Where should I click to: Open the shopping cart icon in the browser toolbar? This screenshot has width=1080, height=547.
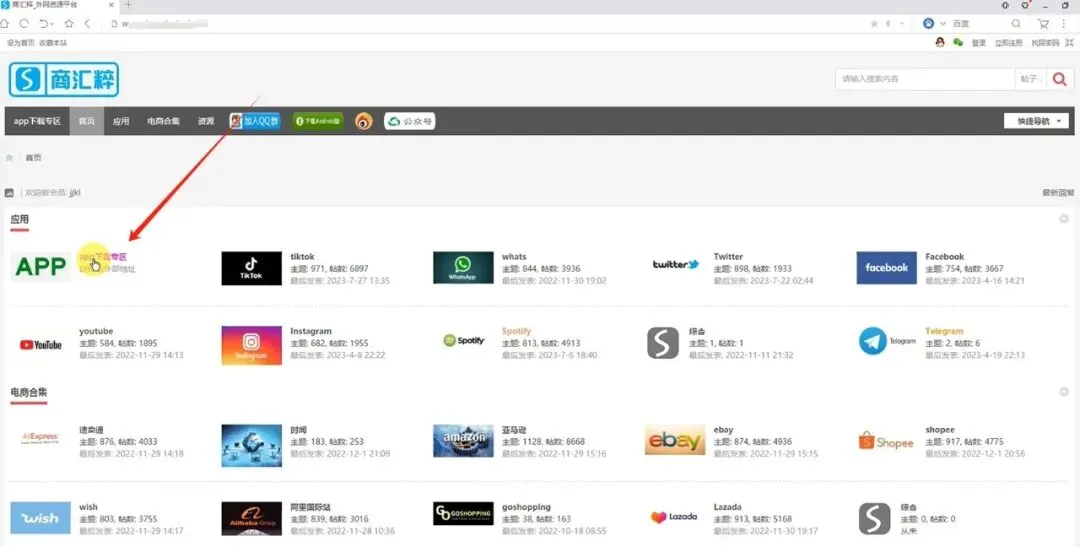(1043, 23)
